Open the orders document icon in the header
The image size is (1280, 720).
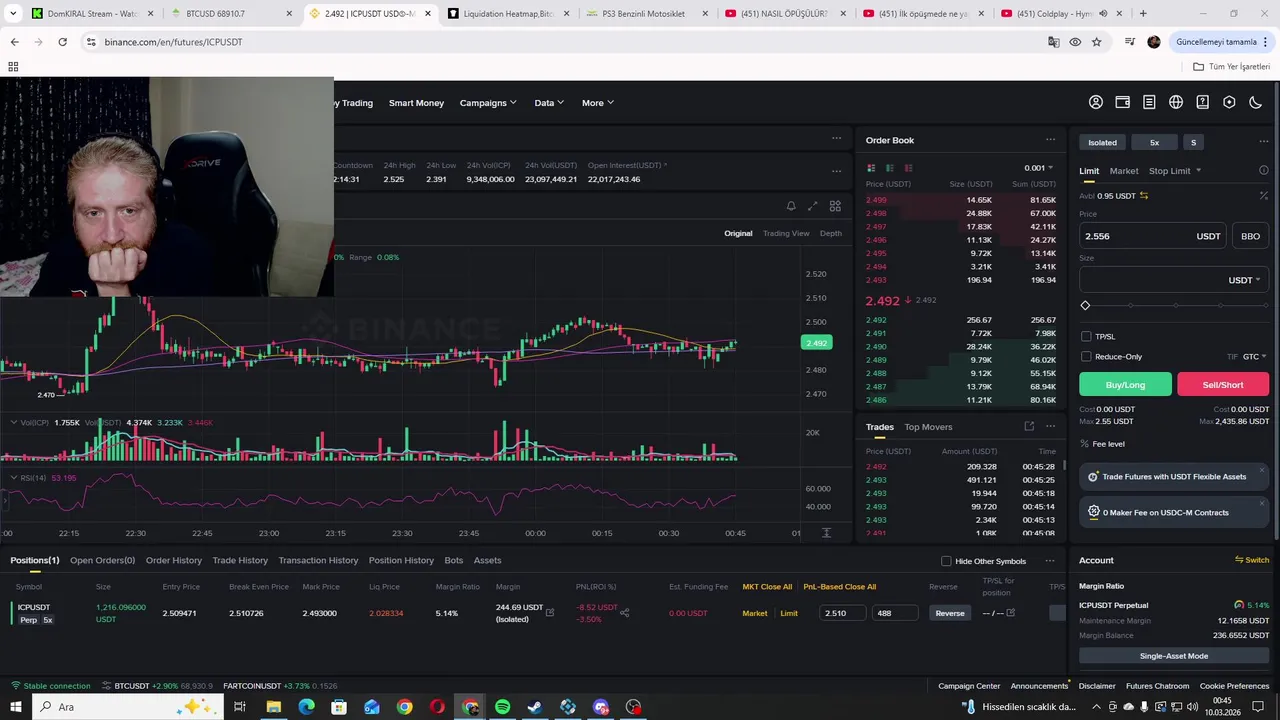click(x=1149, y=102)
